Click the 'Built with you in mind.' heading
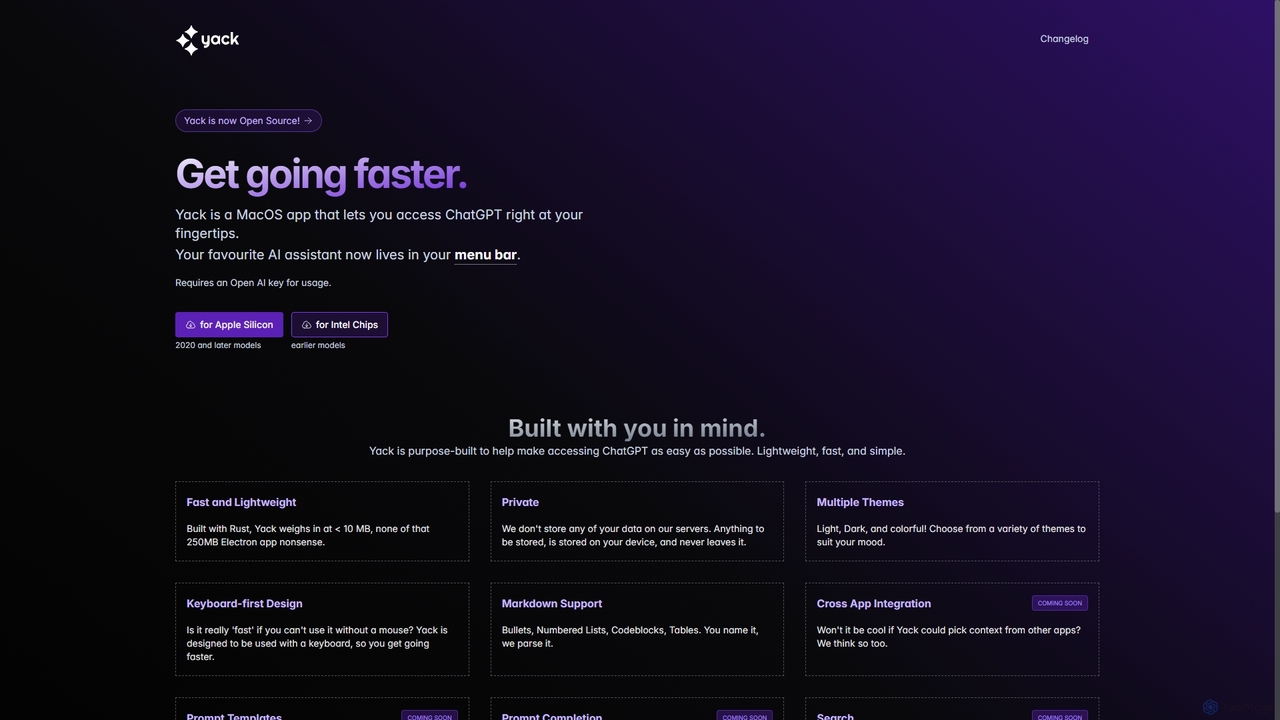Viewport: 1280px width, 720px height. tap(637, 428)
